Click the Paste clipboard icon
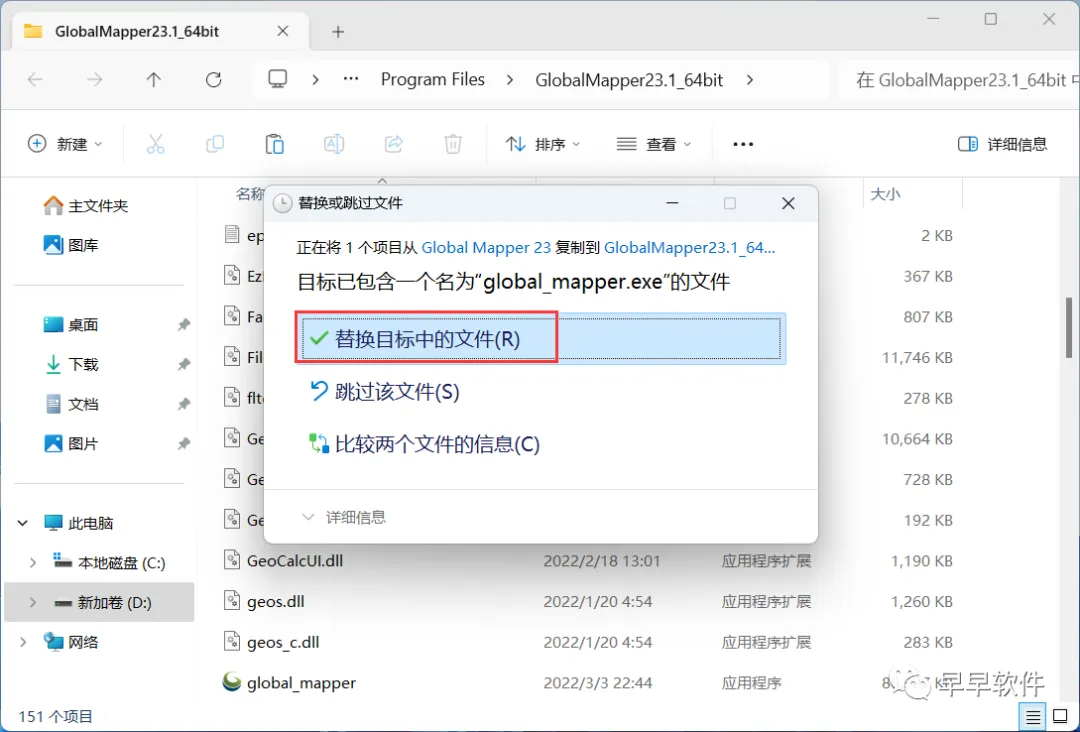This screenshot has width=1080, height=732. pyautogui.click(x=274, y=144)
